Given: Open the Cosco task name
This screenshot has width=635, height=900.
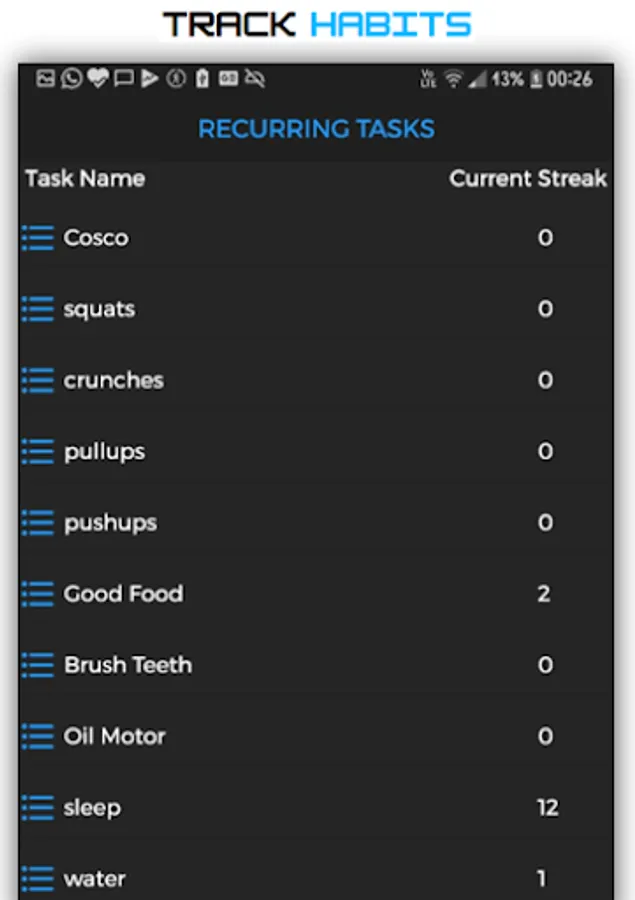Looking at the screenshot, I should click(x=96, y=238).
